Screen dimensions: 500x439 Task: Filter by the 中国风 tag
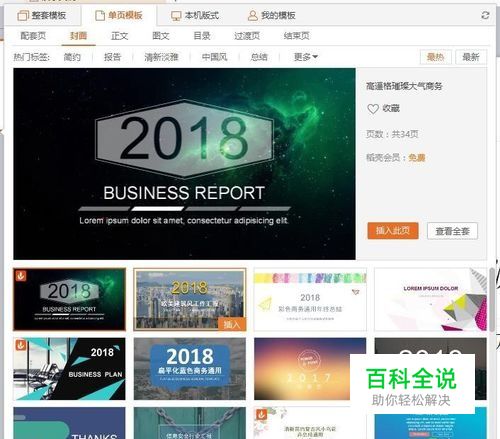coord(214,57)
